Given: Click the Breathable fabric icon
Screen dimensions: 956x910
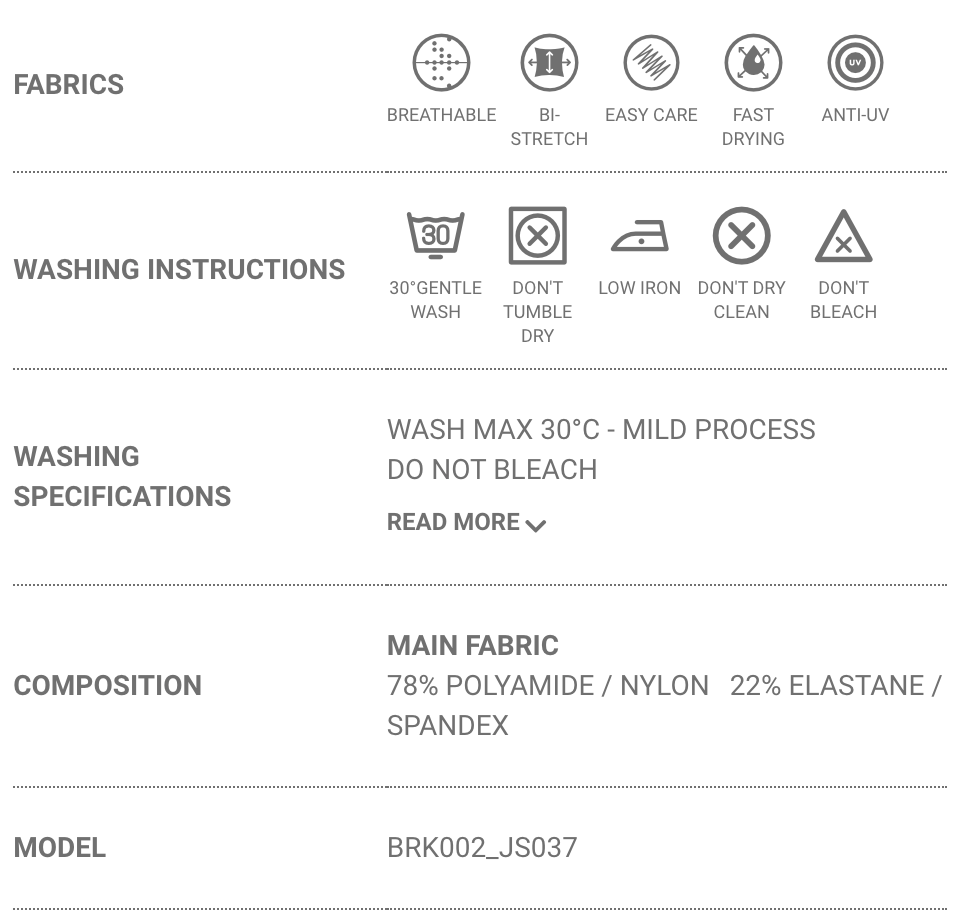Looking at the screenshot, I should [x=441, y=62].
